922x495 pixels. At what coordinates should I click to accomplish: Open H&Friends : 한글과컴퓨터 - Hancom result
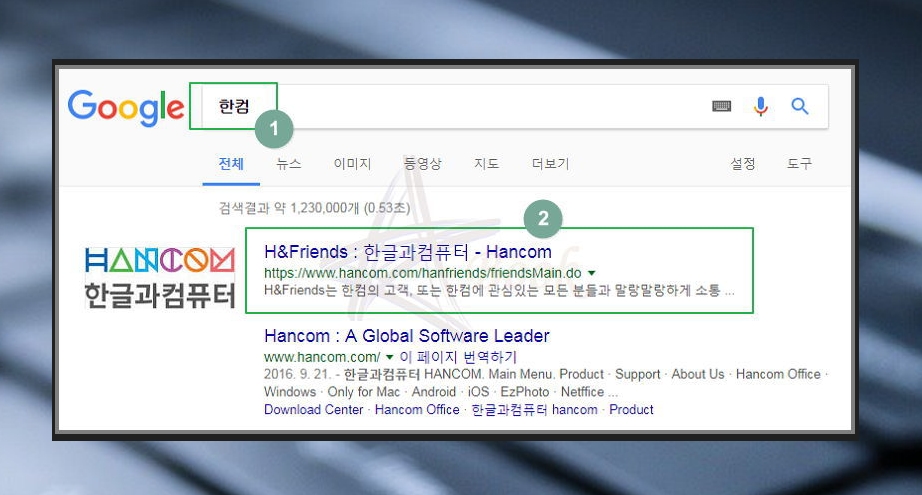[x=407, y=252]
